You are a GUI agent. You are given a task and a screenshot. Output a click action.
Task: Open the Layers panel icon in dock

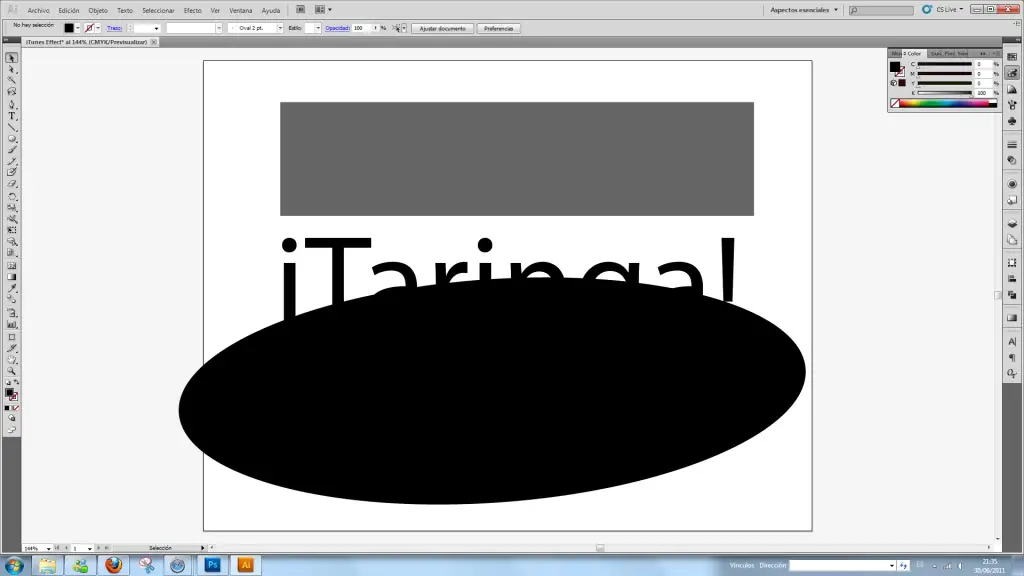1012,223
